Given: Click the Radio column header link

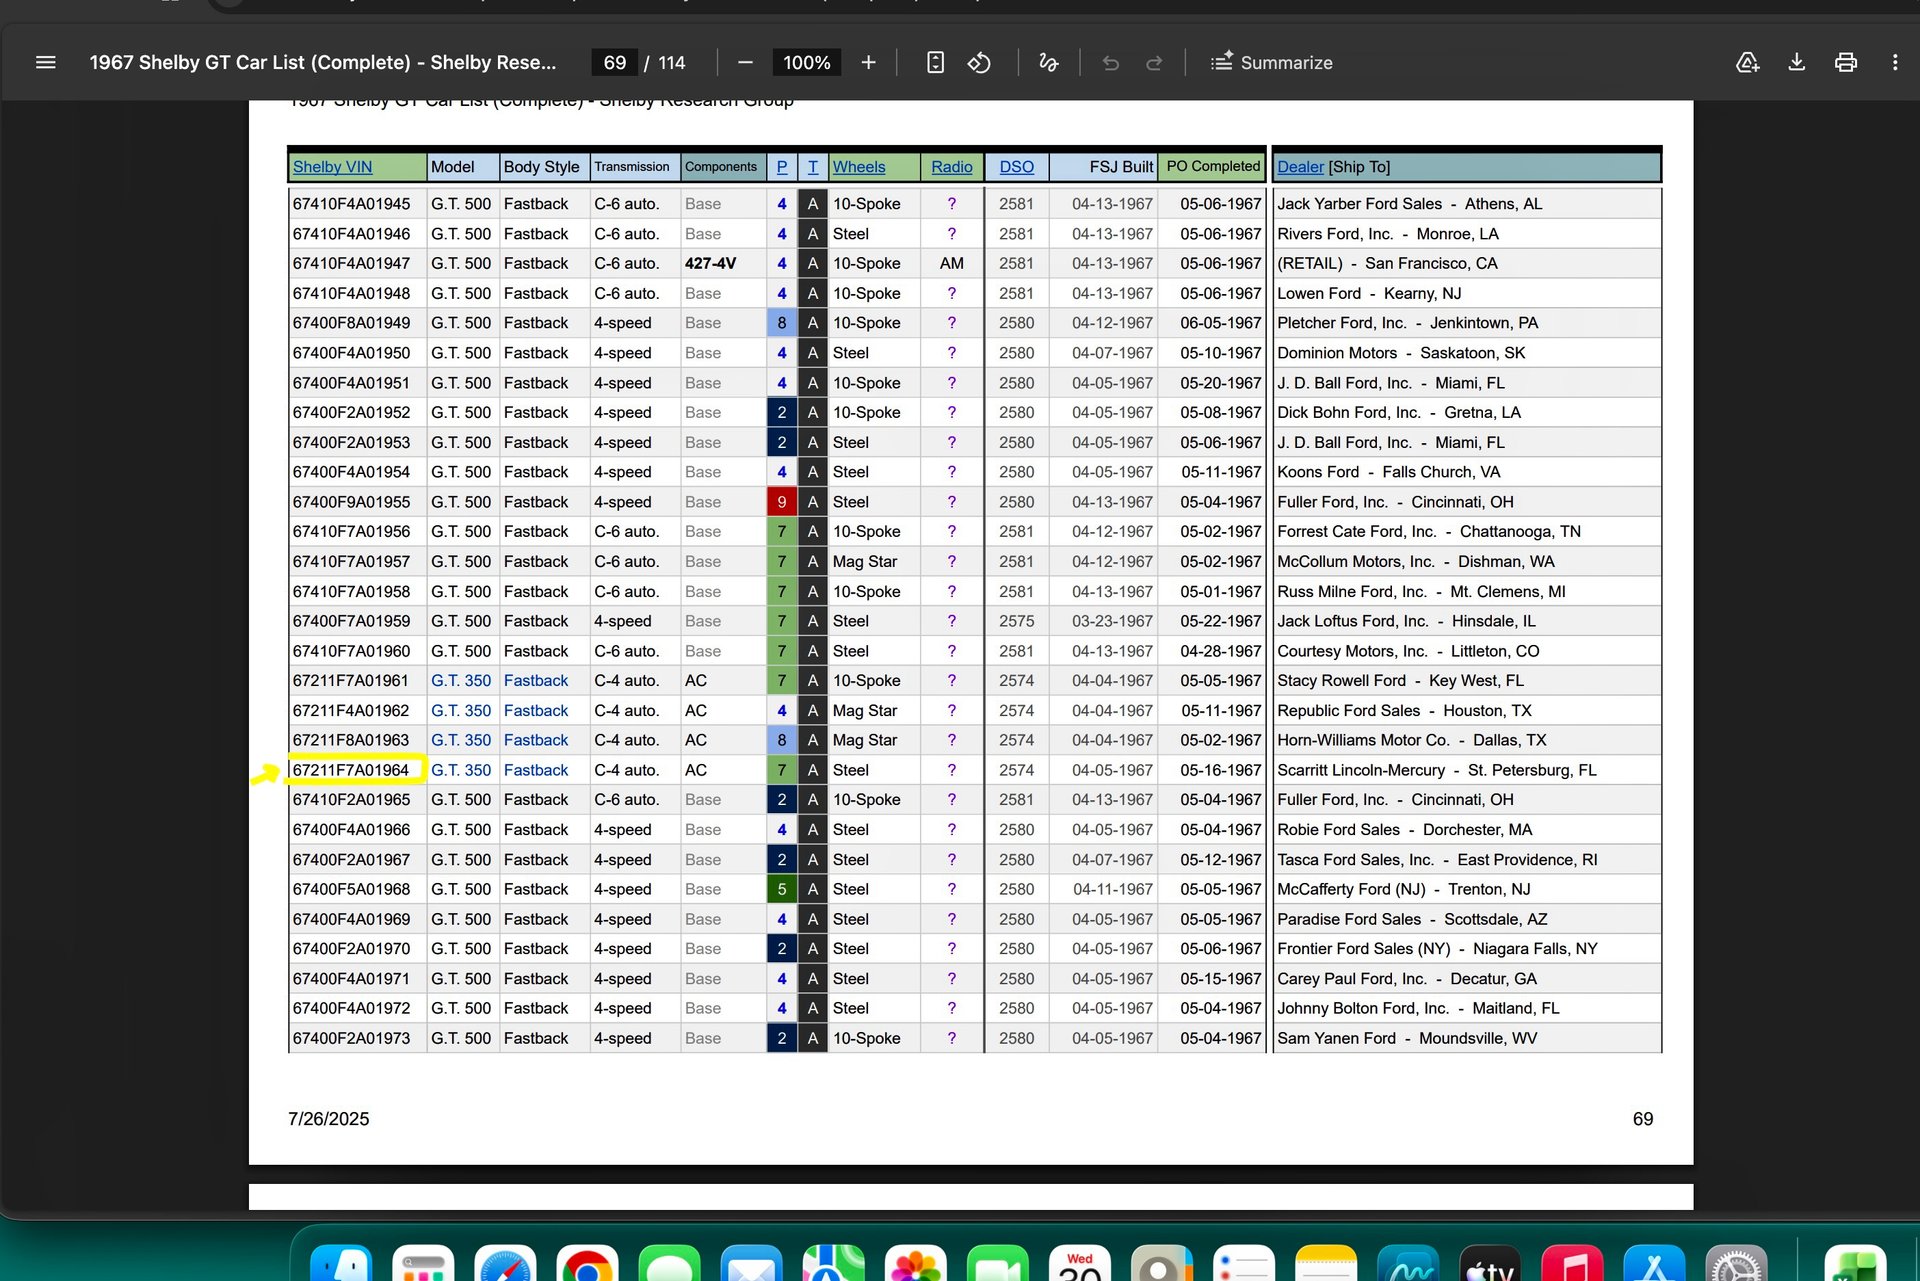Looking at the screenshot, I should pyautogui.click(x=951, y=167).
